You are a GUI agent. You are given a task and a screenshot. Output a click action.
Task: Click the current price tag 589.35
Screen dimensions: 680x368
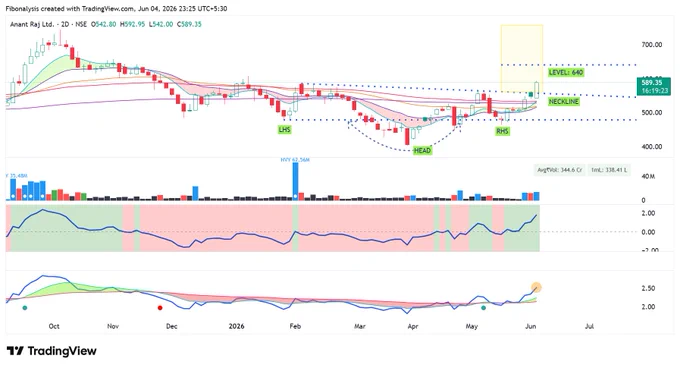tap(653, 86)
